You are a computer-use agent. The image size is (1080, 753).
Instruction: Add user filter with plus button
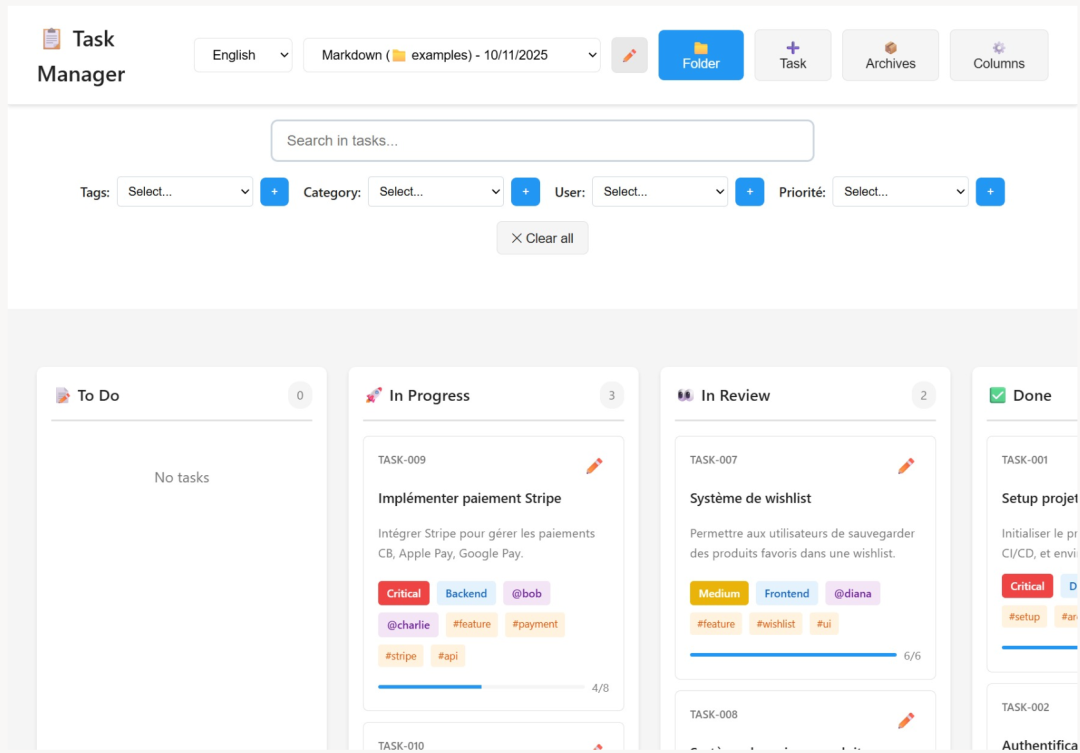point(749,192)
